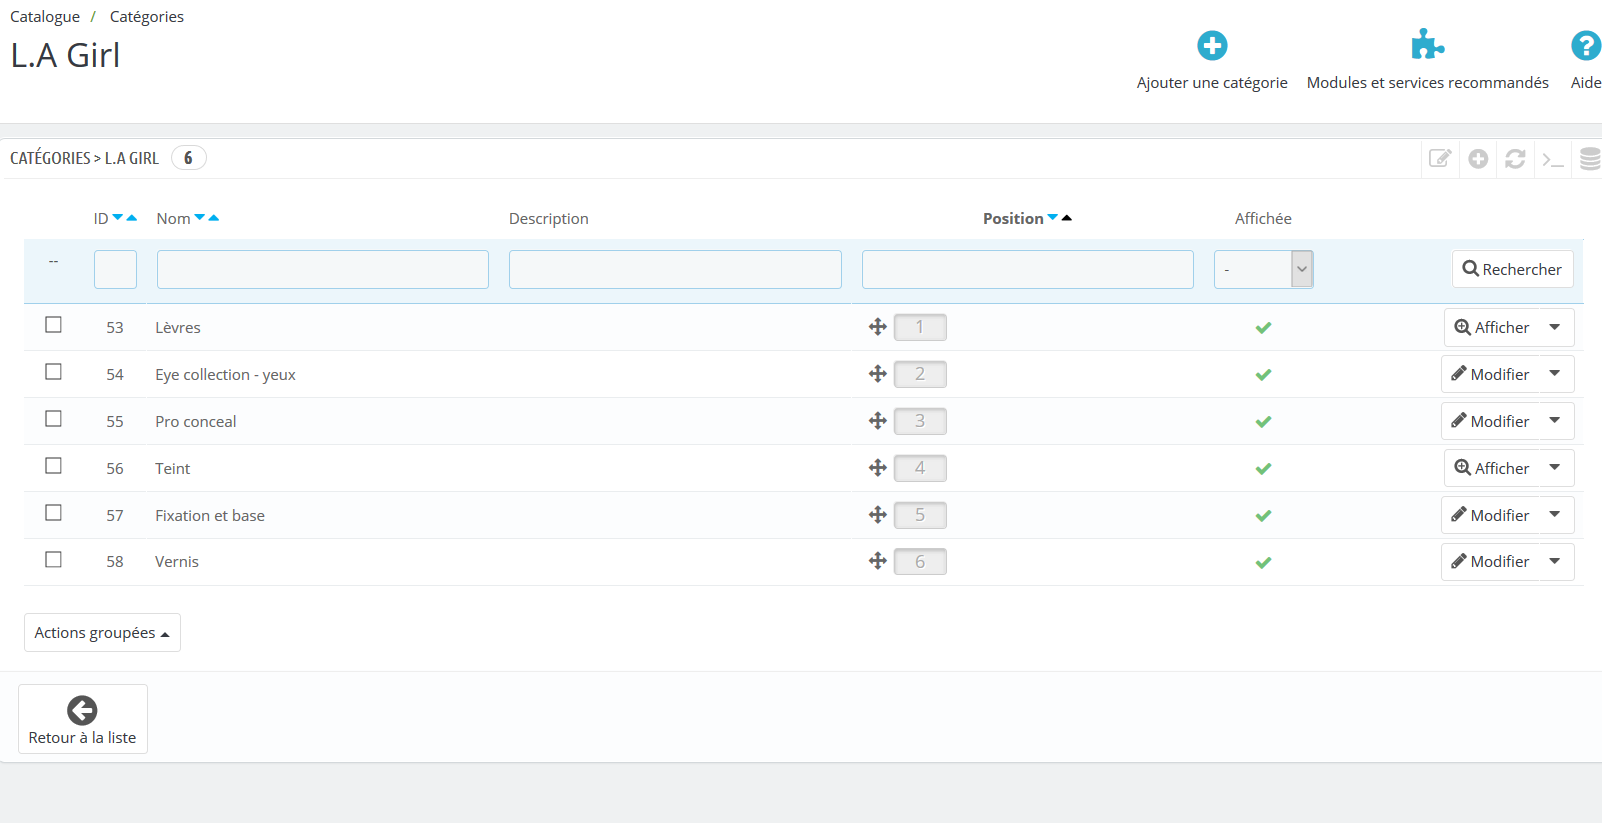The height and width of the screenshot is (823, 1602).
Task: Click the Ajouter une catégorie plus icon
Action: 1212,45
